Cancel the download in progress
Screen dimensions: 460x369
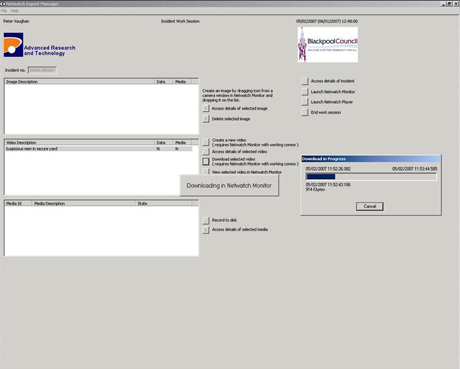pos(370,206)
